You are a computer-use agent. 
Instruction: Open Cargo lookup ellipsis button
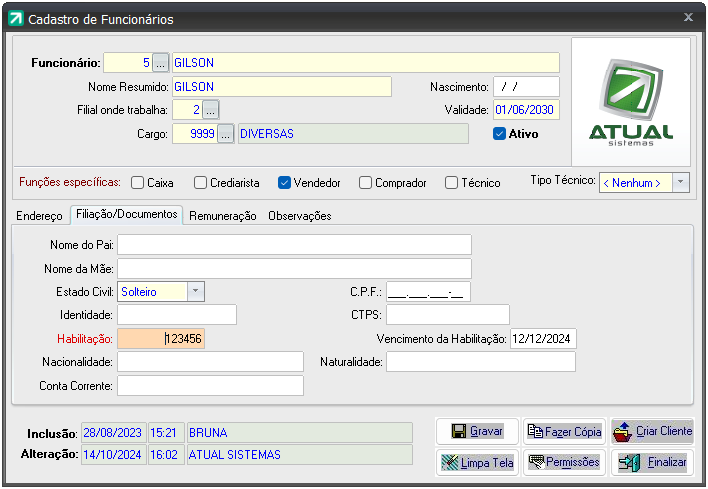225,134
